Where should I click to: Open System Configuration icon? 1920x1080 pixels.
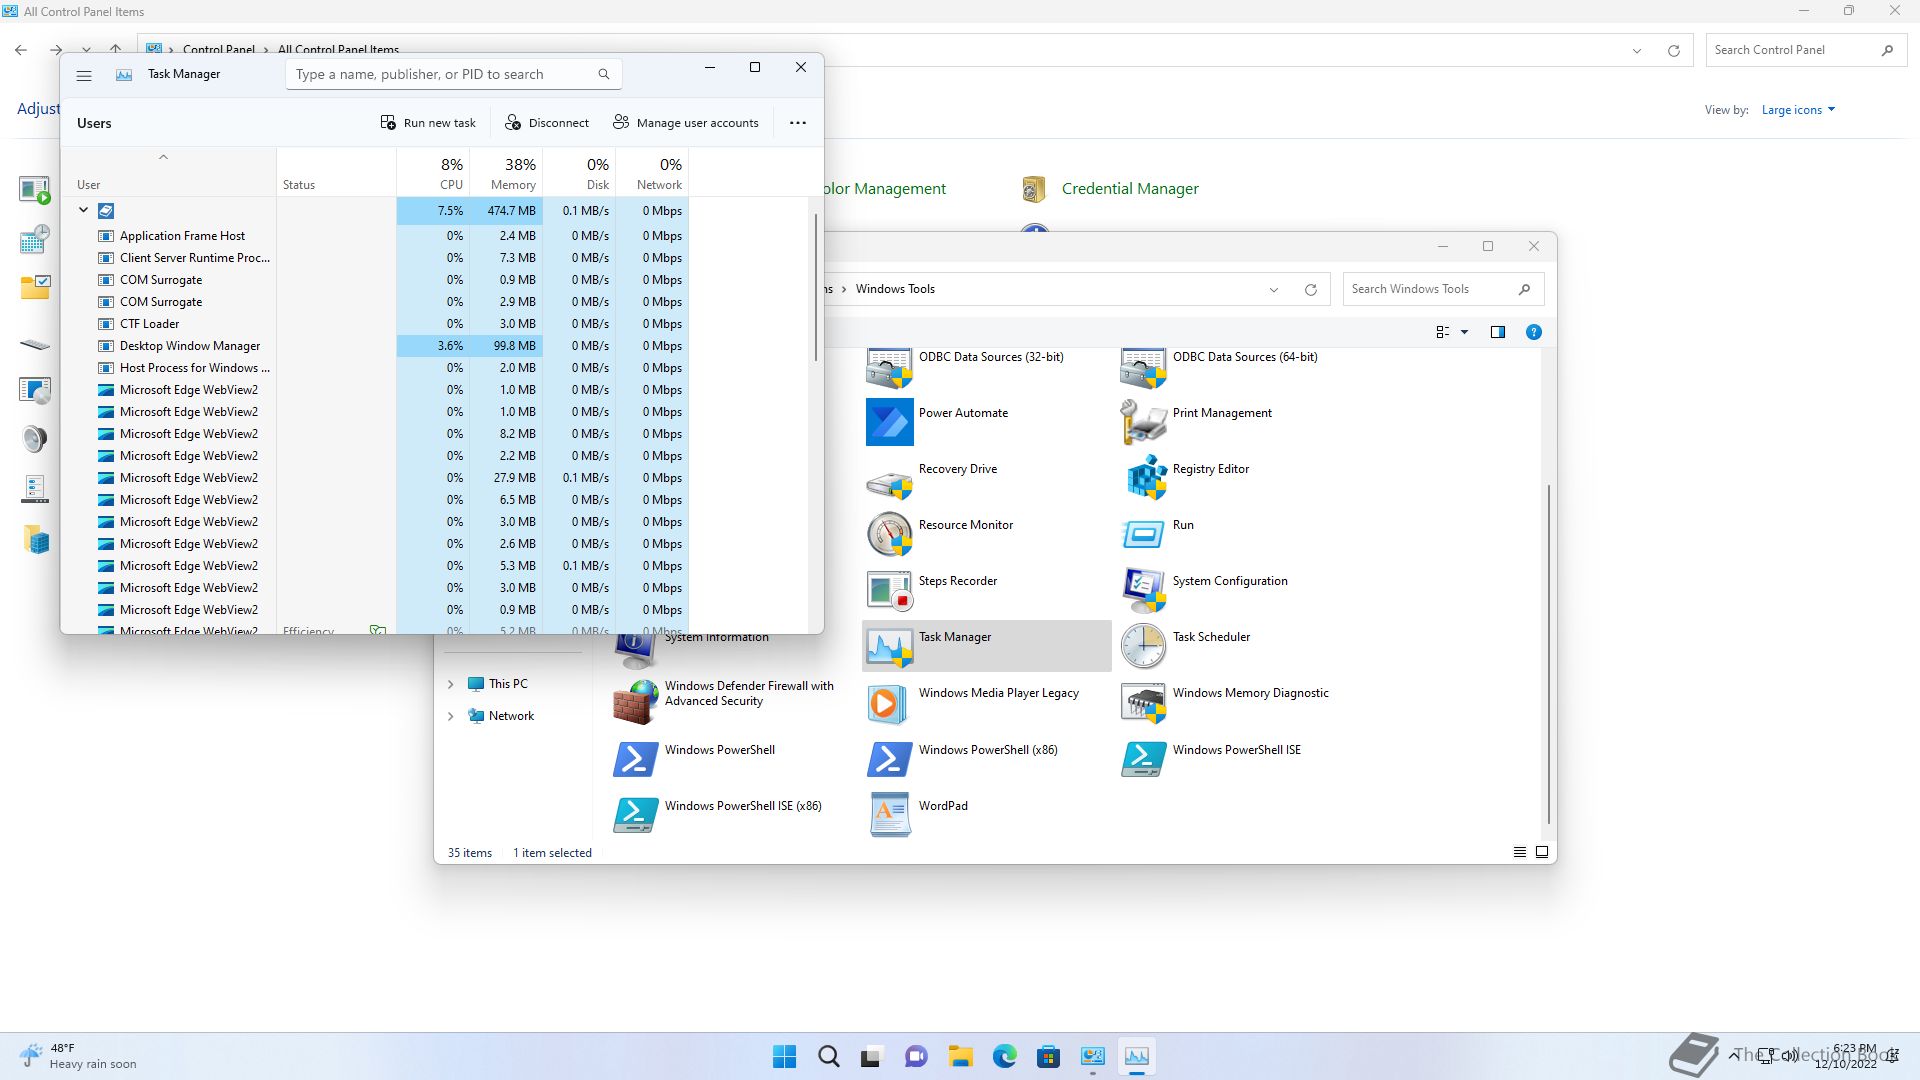point(1143,590)
